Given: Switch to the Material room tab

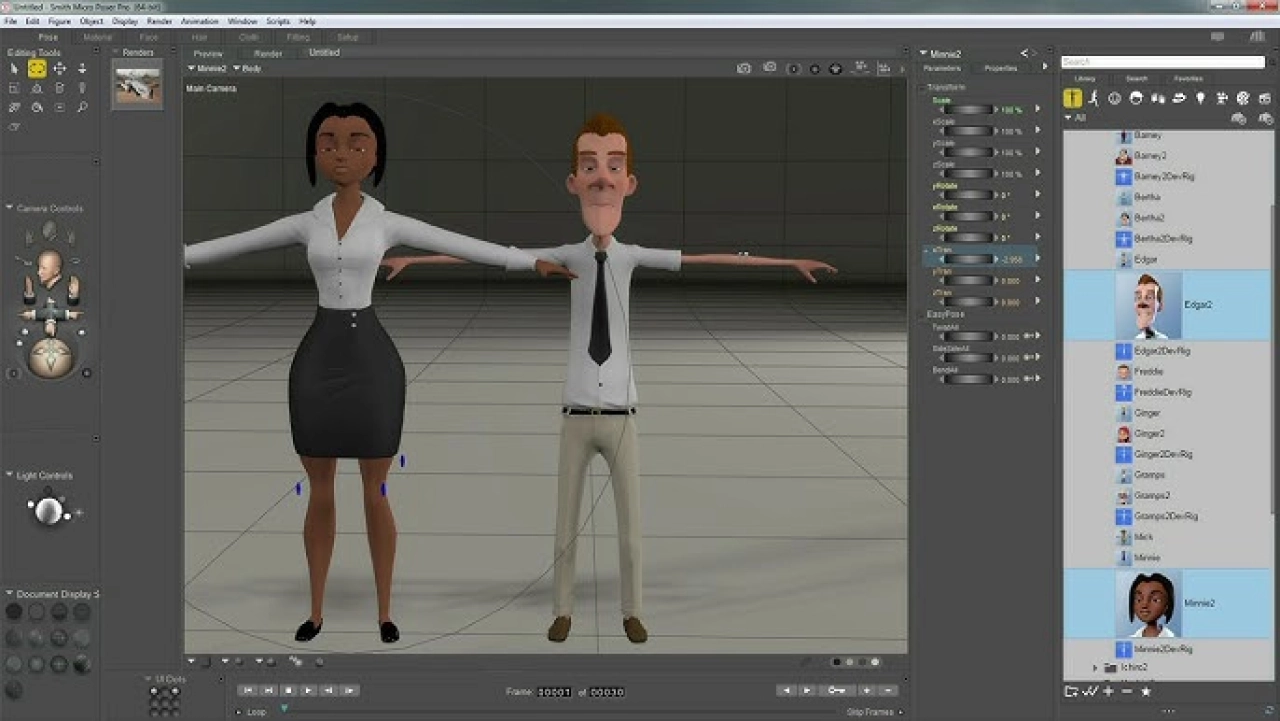Looking at the screenshot, I should (98, 37).
